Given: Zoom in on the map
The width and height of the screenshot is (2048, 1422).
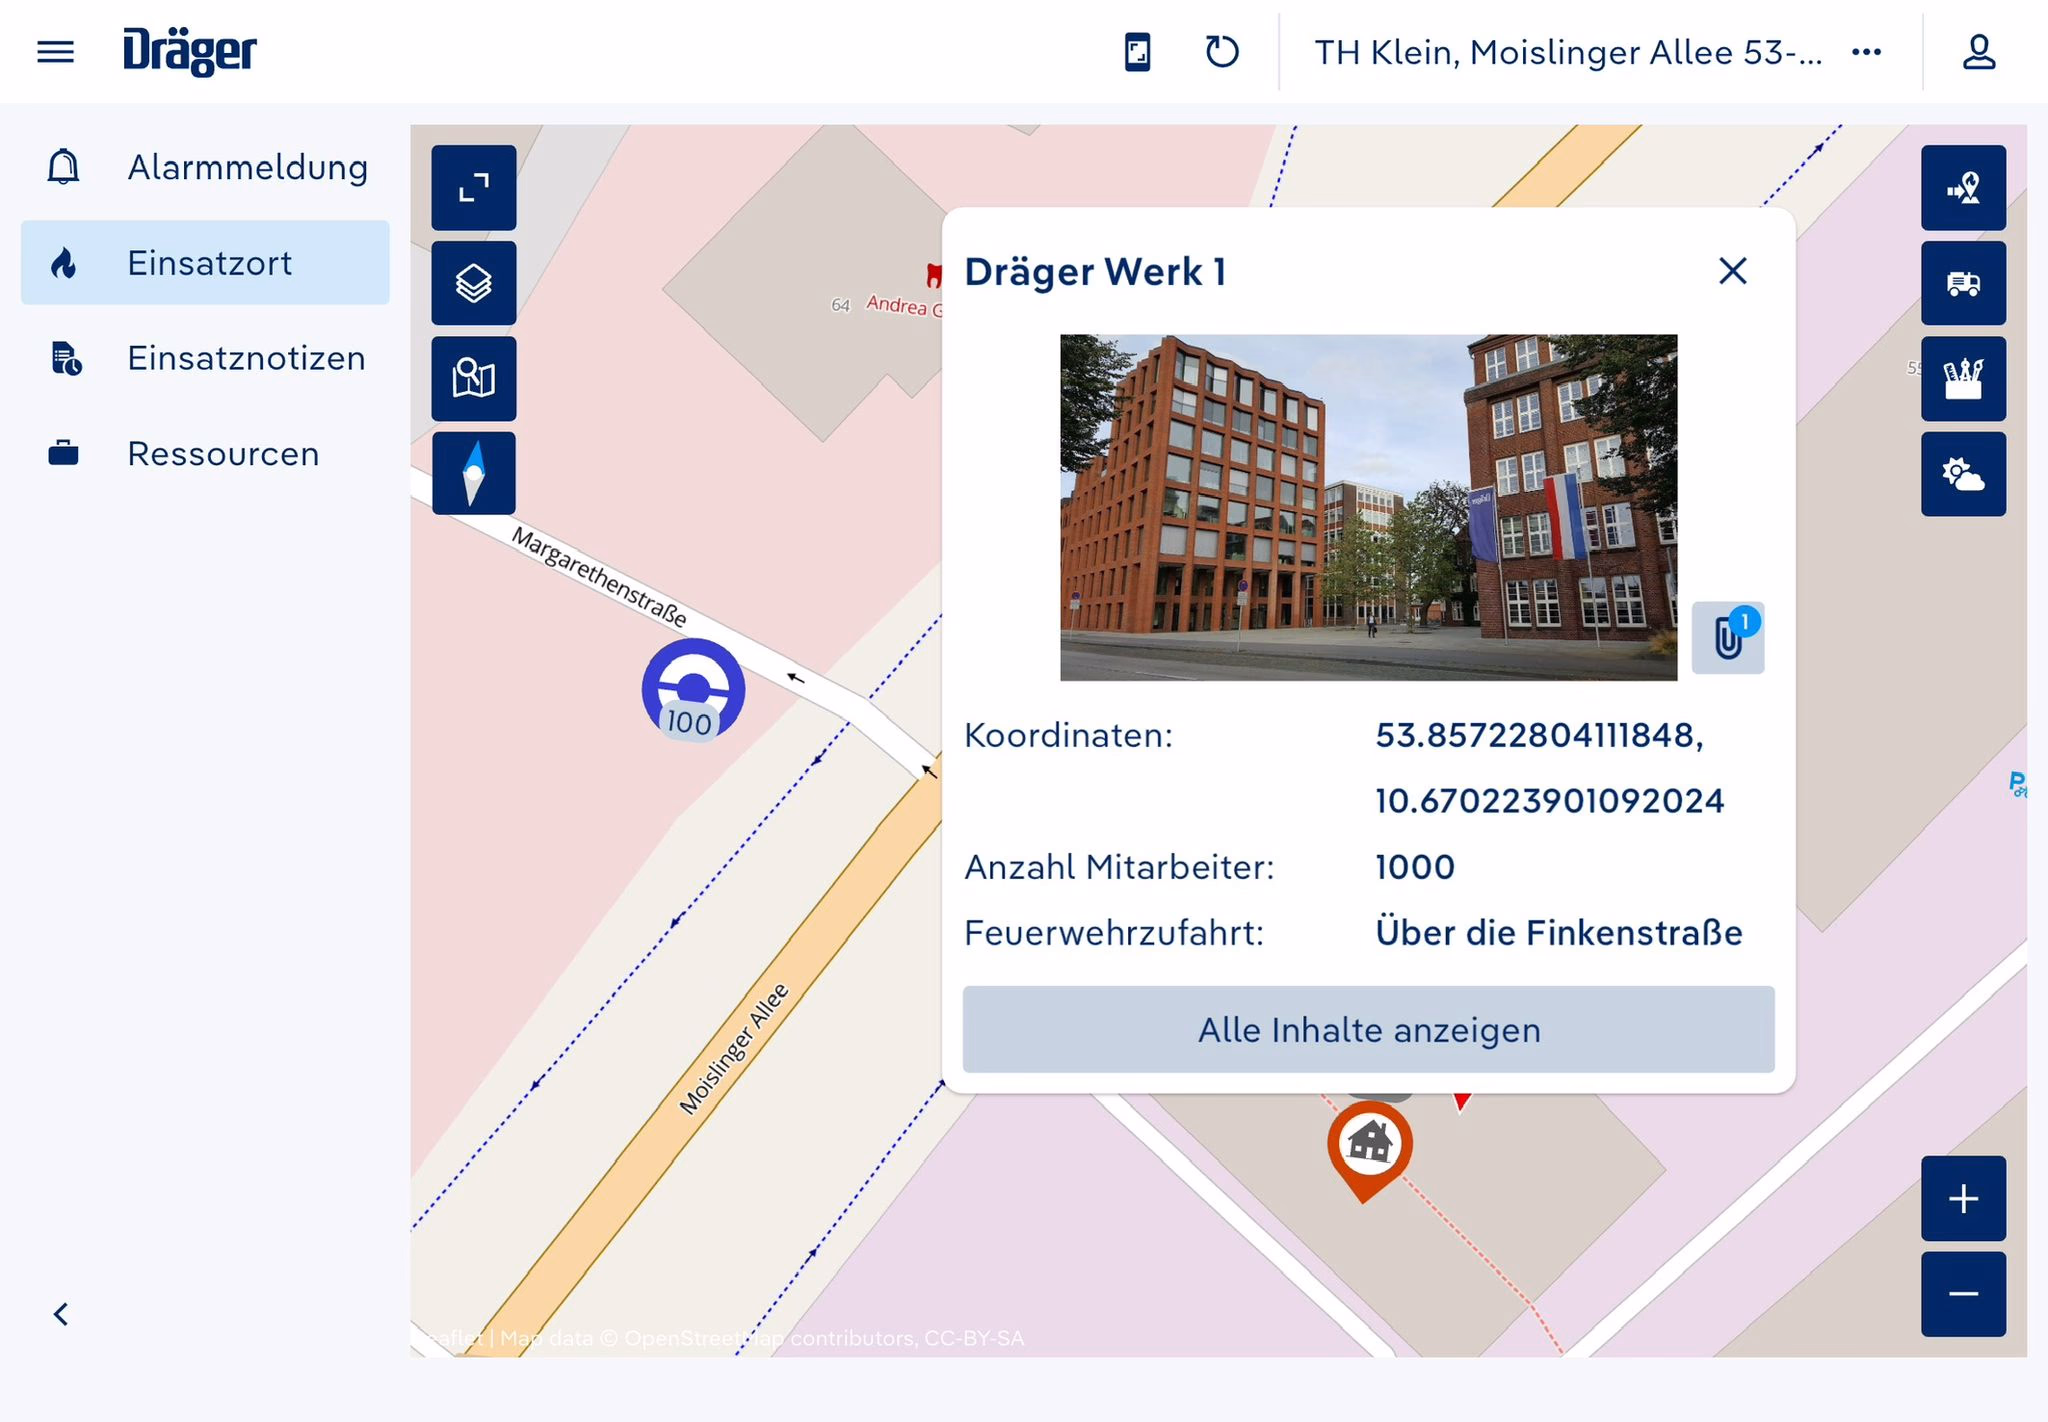Looking at the screenshot, I should coord(1963,1198).
